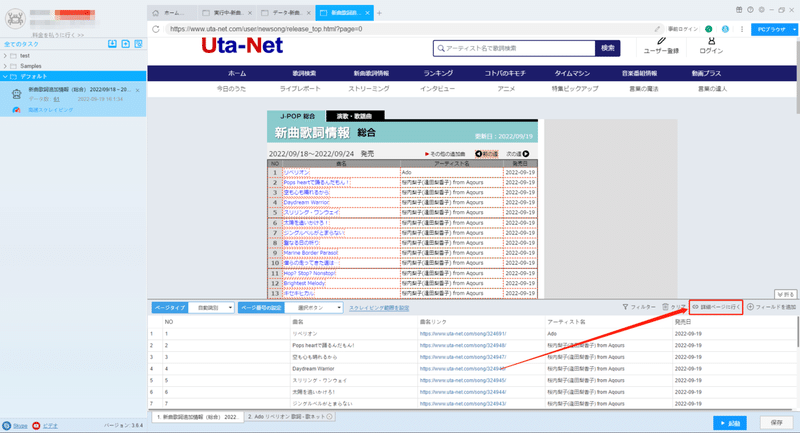This screenshot has width=800, height=433.
Task: Click the URL address bar
Action: [408, 29]
